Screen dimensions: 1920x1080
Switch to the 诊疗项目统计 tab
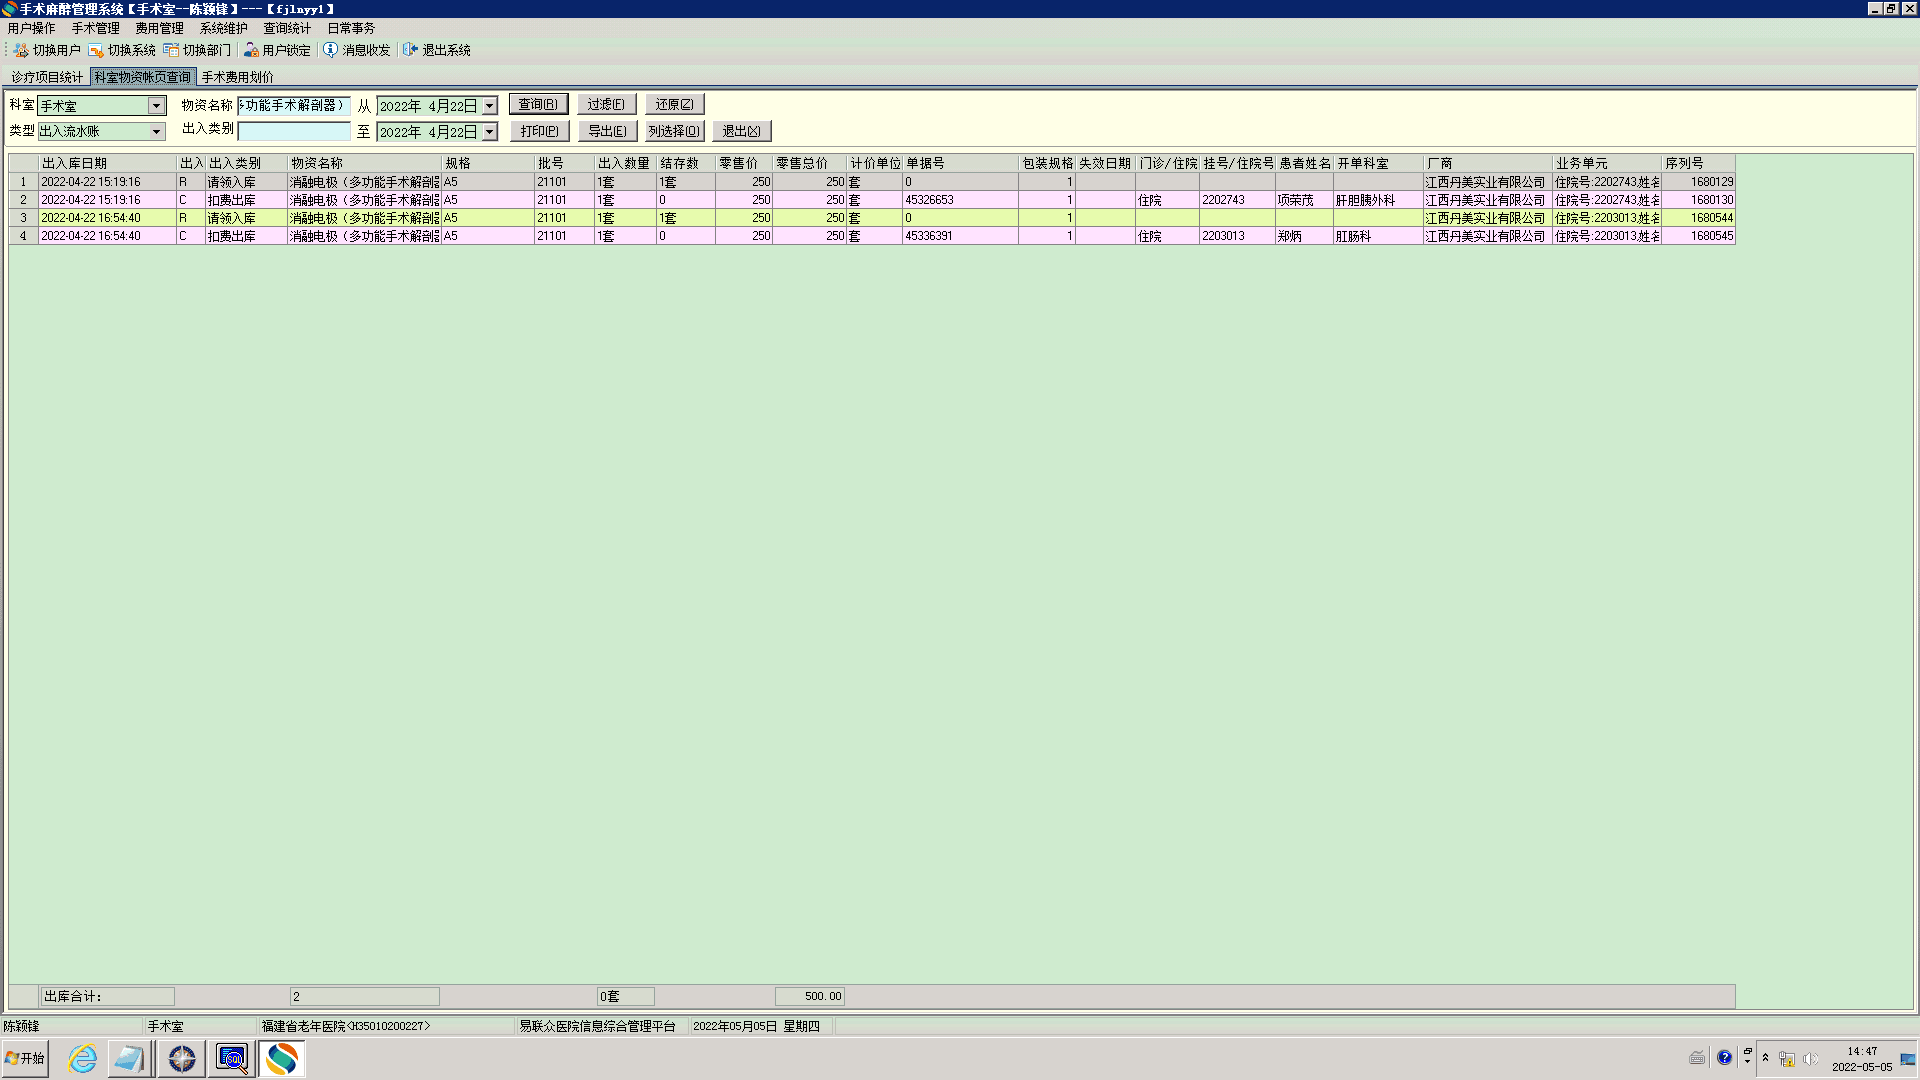click(47, 77)
